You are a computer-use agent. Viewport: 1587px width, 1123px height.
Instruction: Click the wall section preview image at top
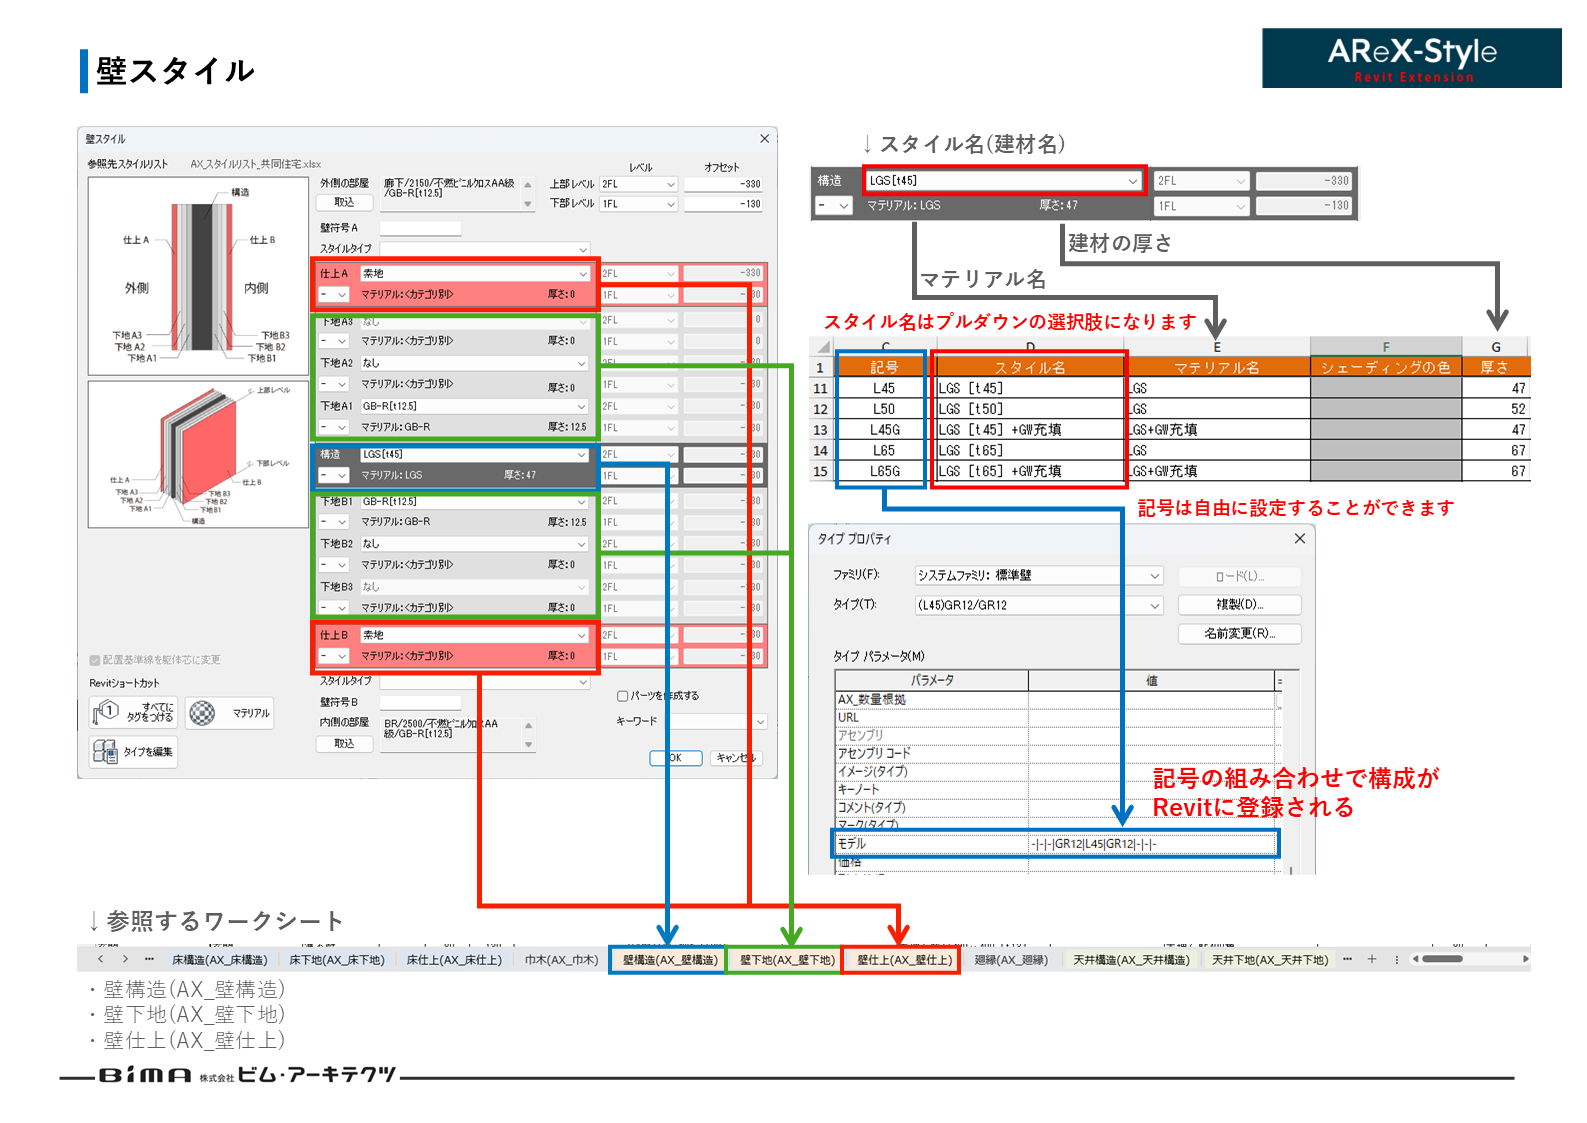(198, 276)
